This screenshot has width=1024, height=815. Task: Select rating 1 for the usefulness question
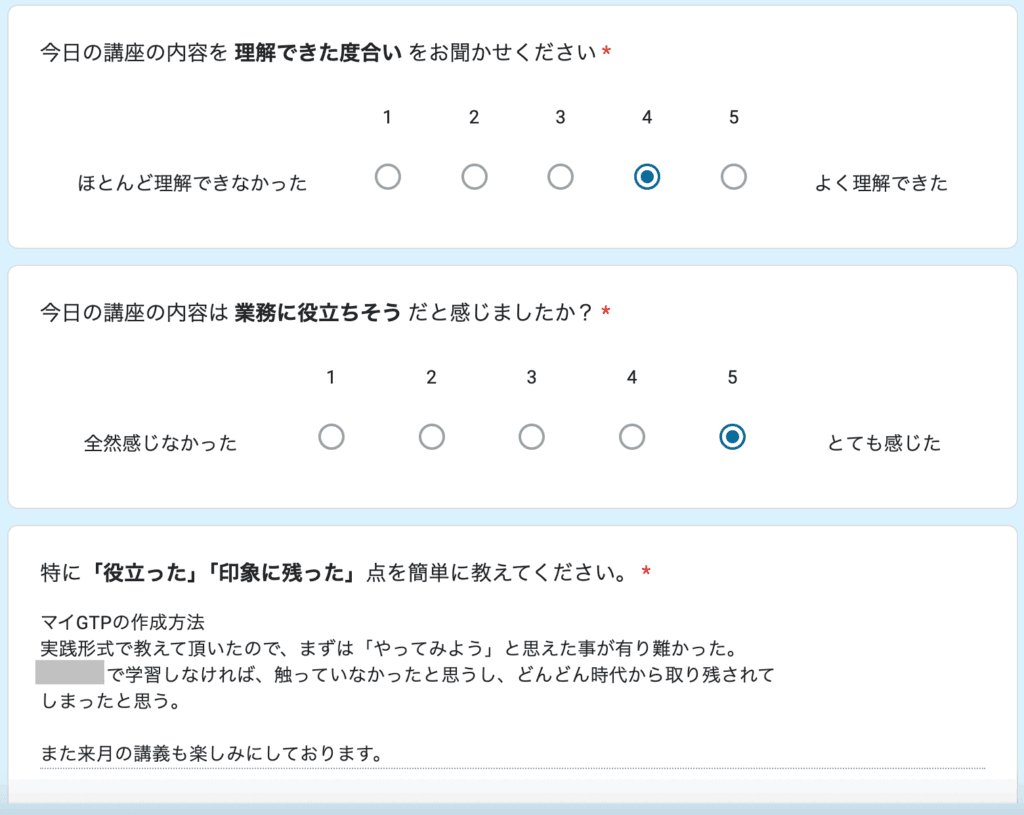[x=331, y=437]
